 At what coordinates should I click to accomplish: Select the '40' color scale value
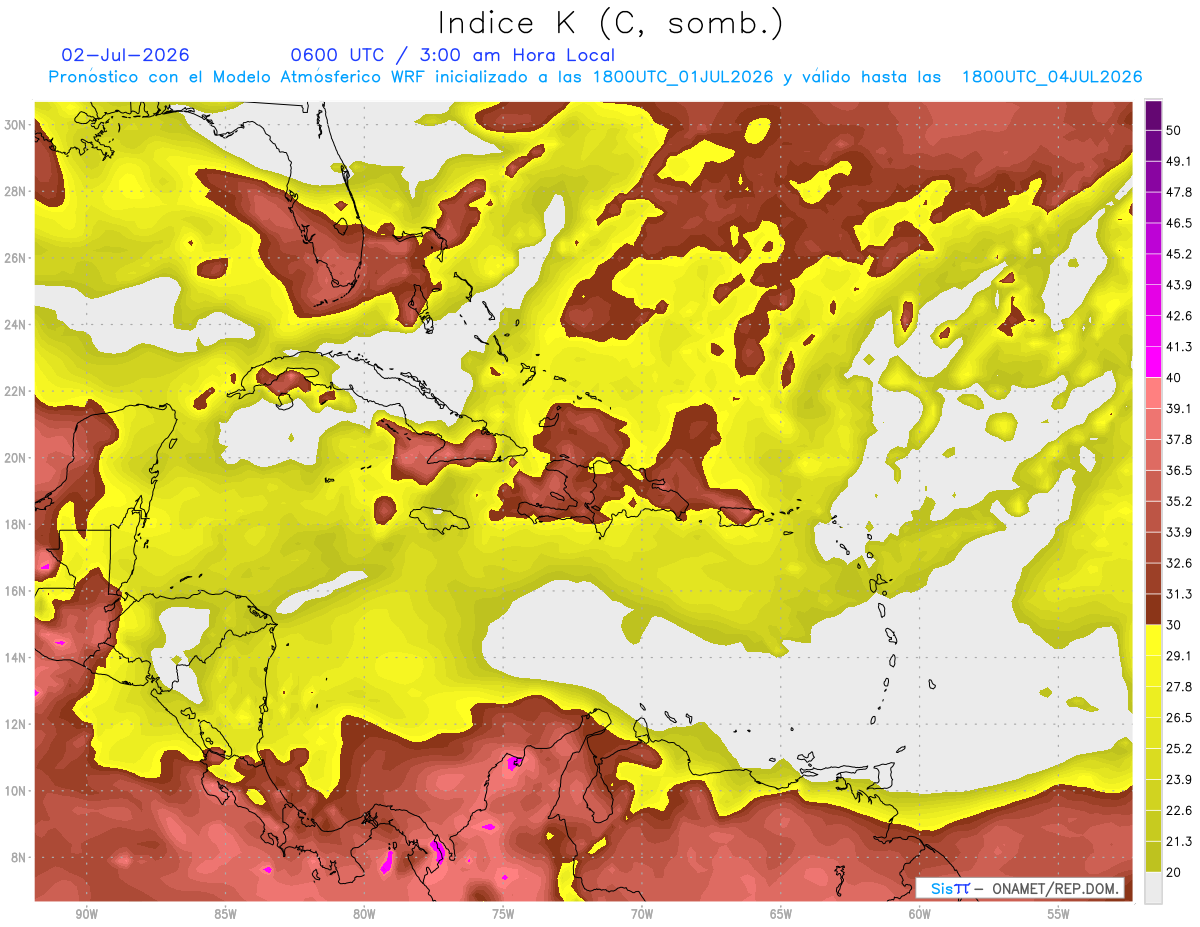pyautogui.click(x=1175, y=377)
